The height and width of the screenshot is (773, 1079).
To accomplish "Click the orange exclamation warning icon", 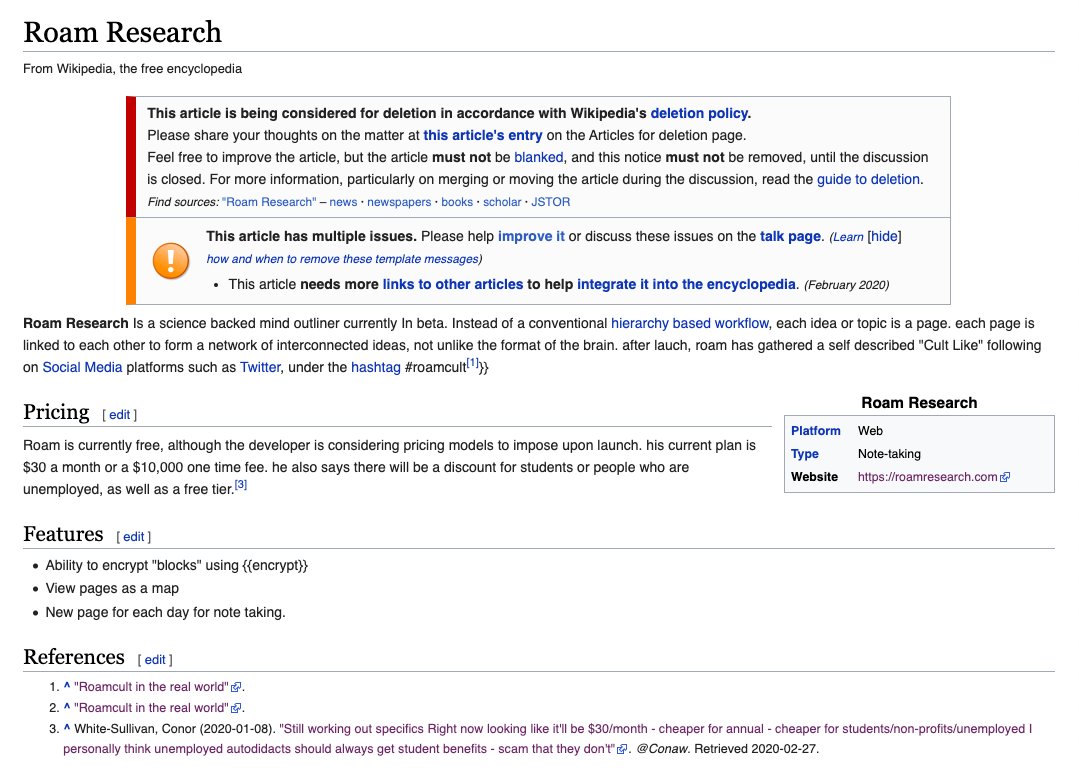I will [x=171, y=261].
